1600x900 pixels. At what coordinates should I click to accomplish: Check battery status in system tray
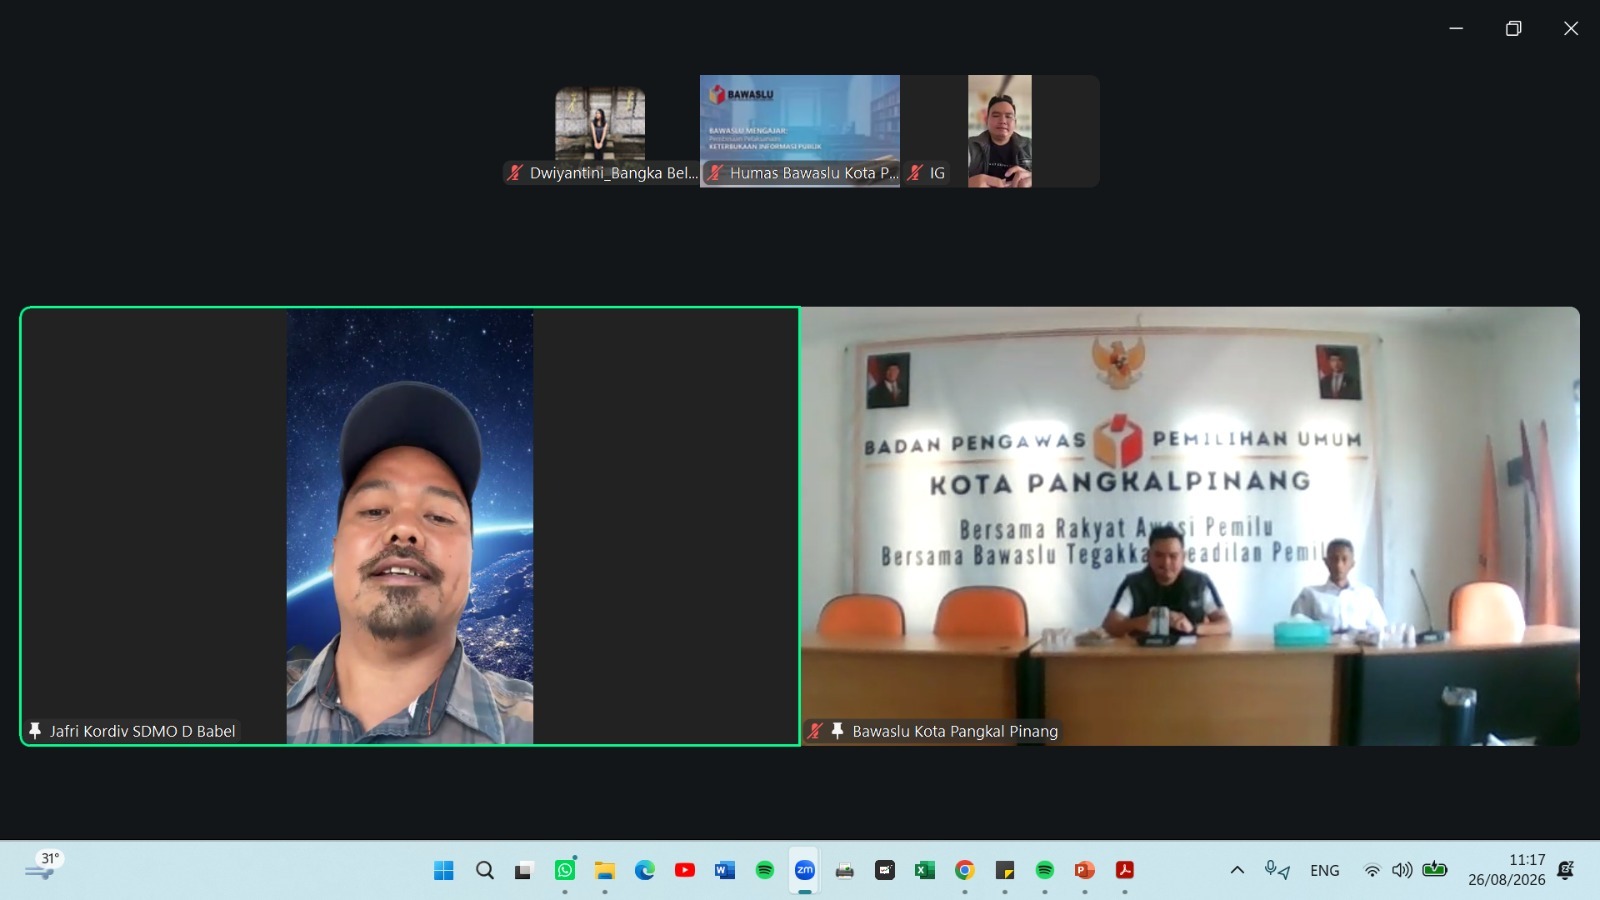point(1435,869)
